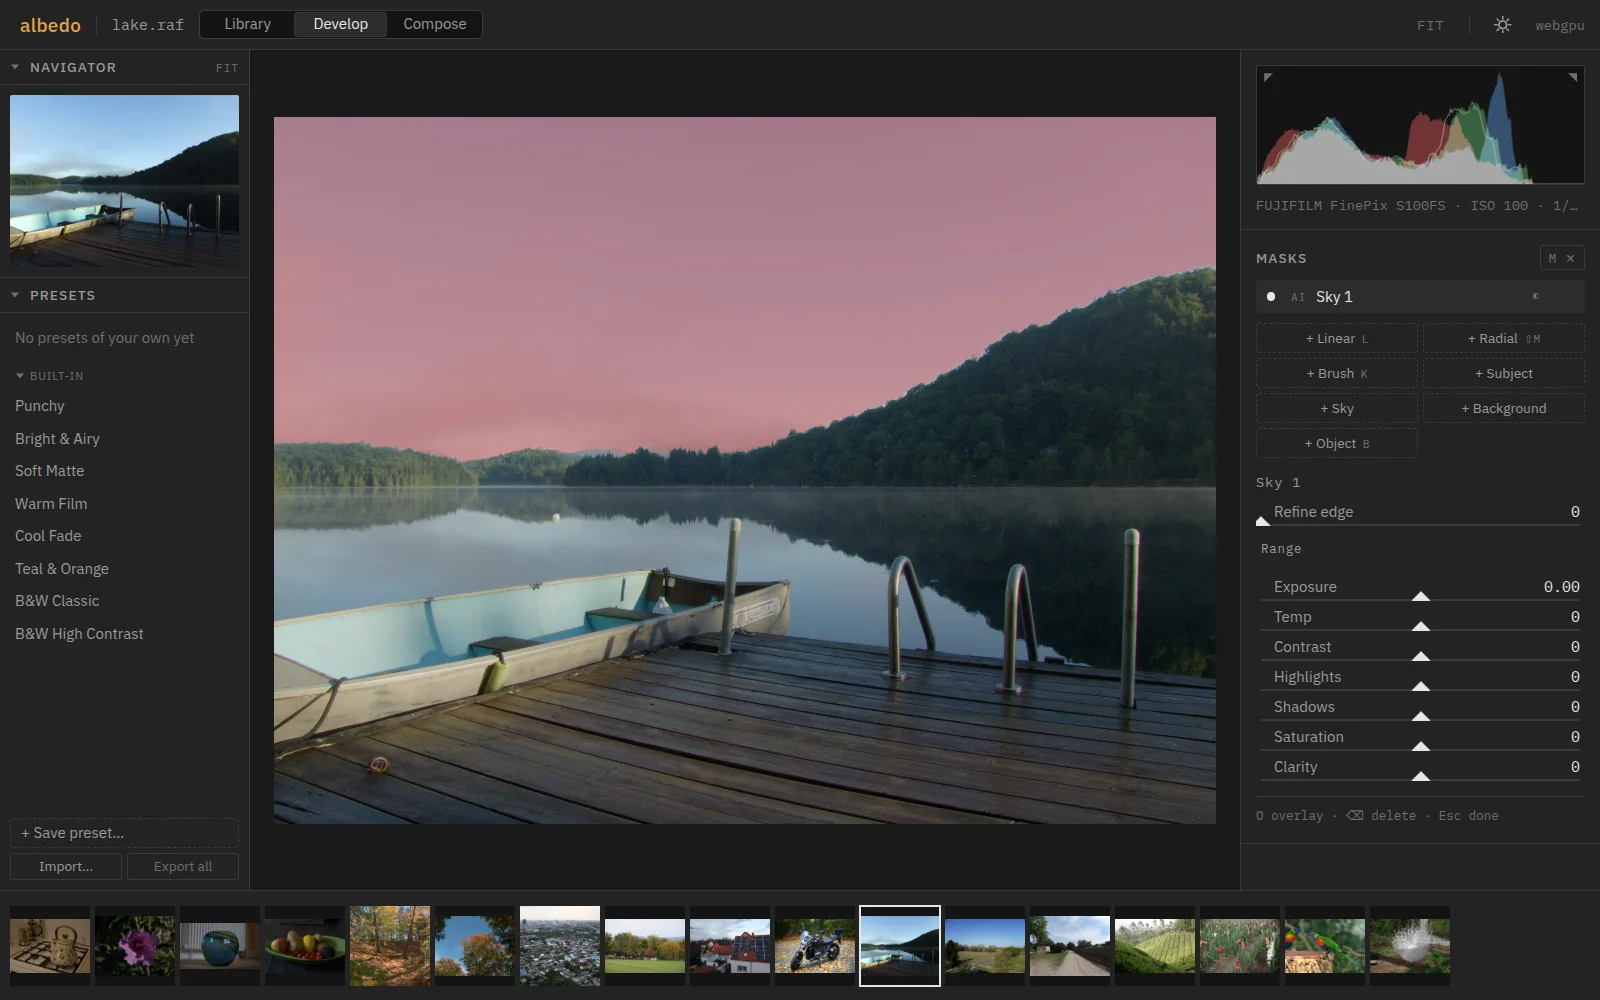
Task: Click the Saturation slider handle
Action: (1420, 746)
